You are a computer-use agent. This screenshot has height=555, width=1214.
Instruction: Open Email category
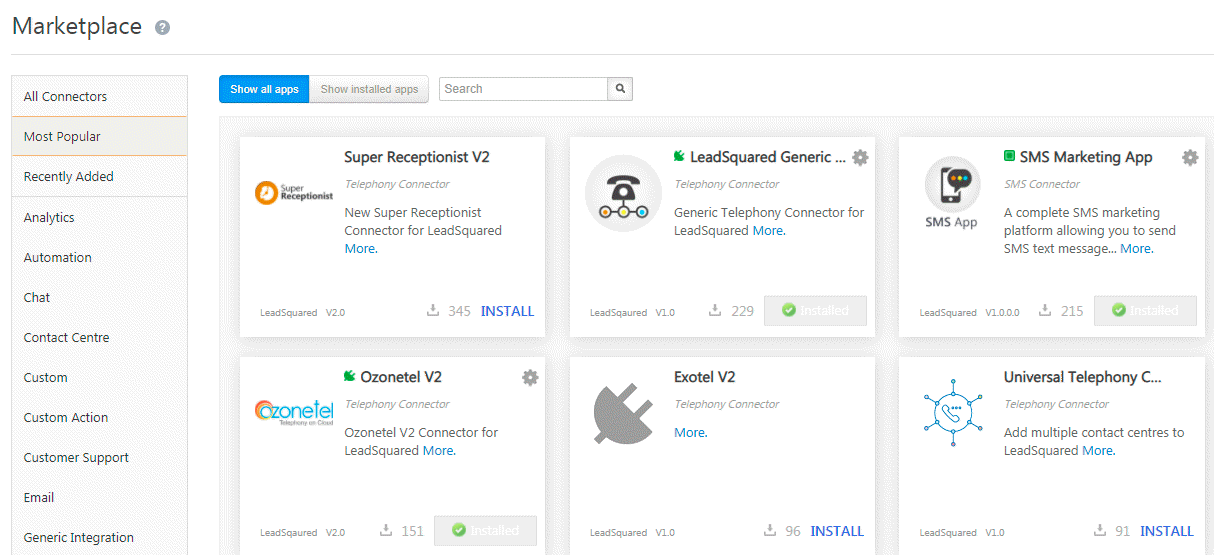pyautogui.click(x=99, y=497)
